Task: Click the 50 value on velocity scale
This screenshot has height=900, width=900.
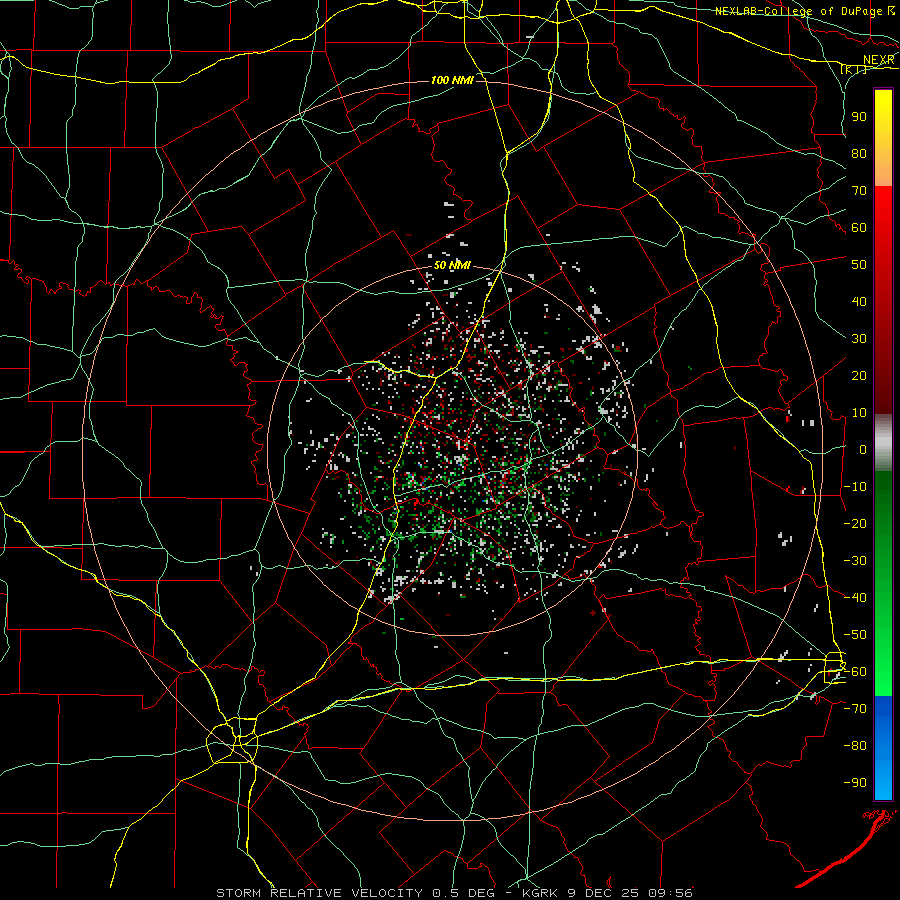Action: [859, 265]
